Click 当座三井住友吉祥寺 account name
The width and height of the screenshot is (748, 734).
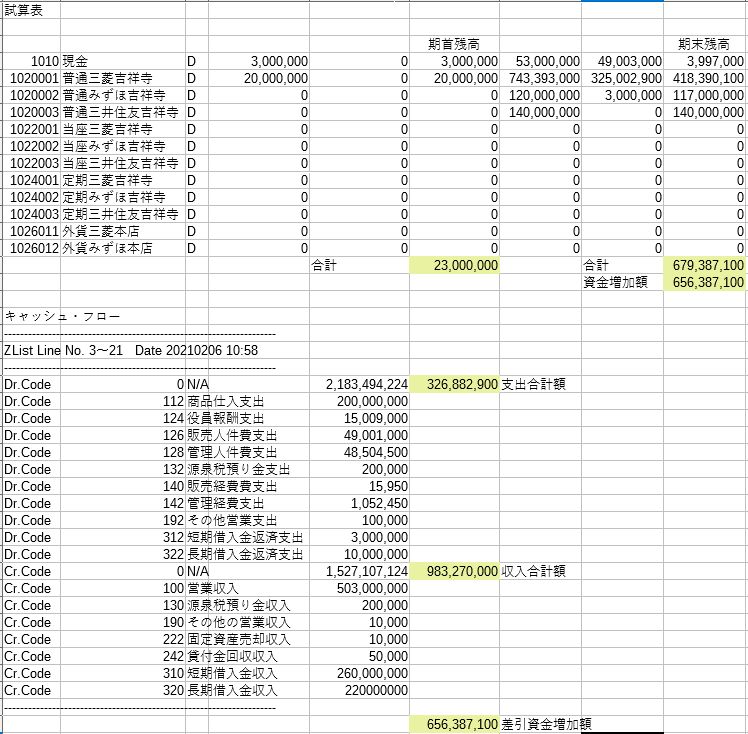(x=120, y=164)
